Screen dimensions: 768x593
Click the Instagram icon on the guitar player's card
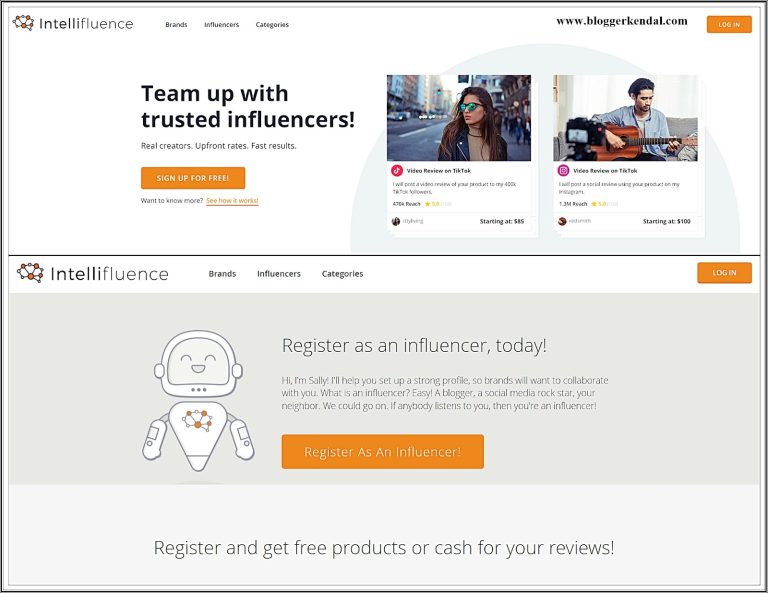click(564, 171)
